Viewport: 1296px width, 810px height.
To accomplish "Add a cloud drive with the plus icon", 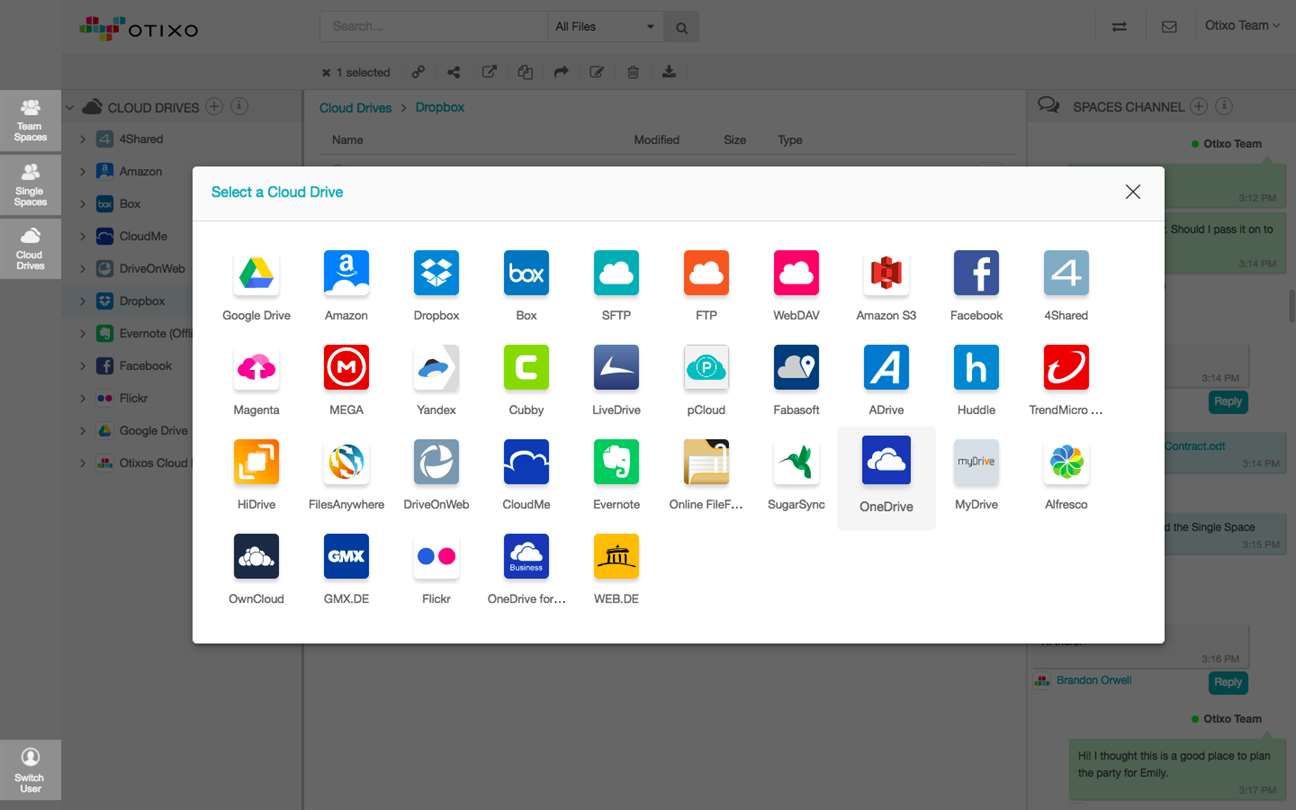I will click(x=214, y=107).
